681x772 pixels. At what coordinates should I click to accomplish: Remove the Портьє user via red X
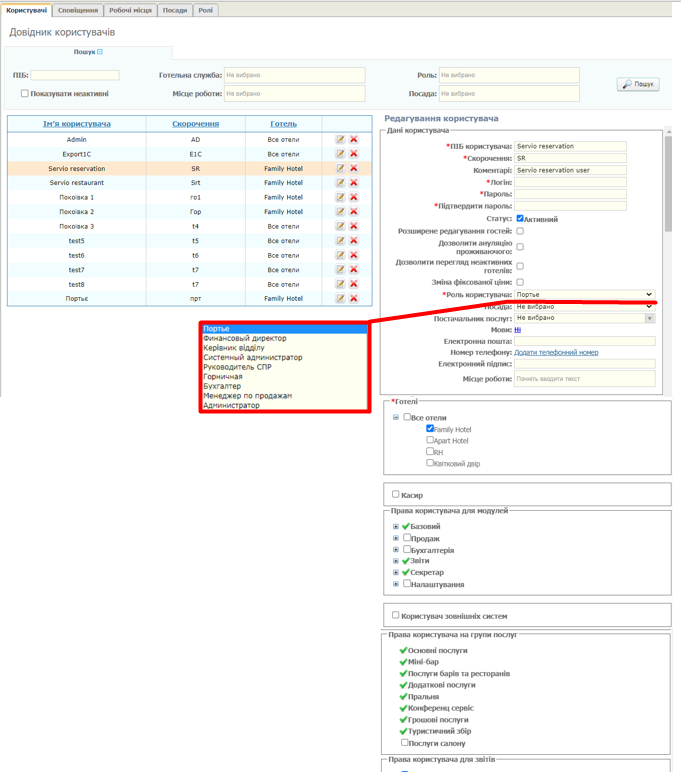[x=354, y=299]
